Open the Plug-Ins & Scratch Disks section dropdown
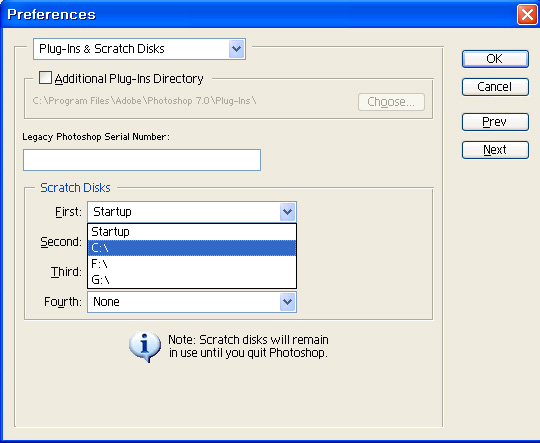Viewport: 540px width, 443px height. [x=139, y=49]
